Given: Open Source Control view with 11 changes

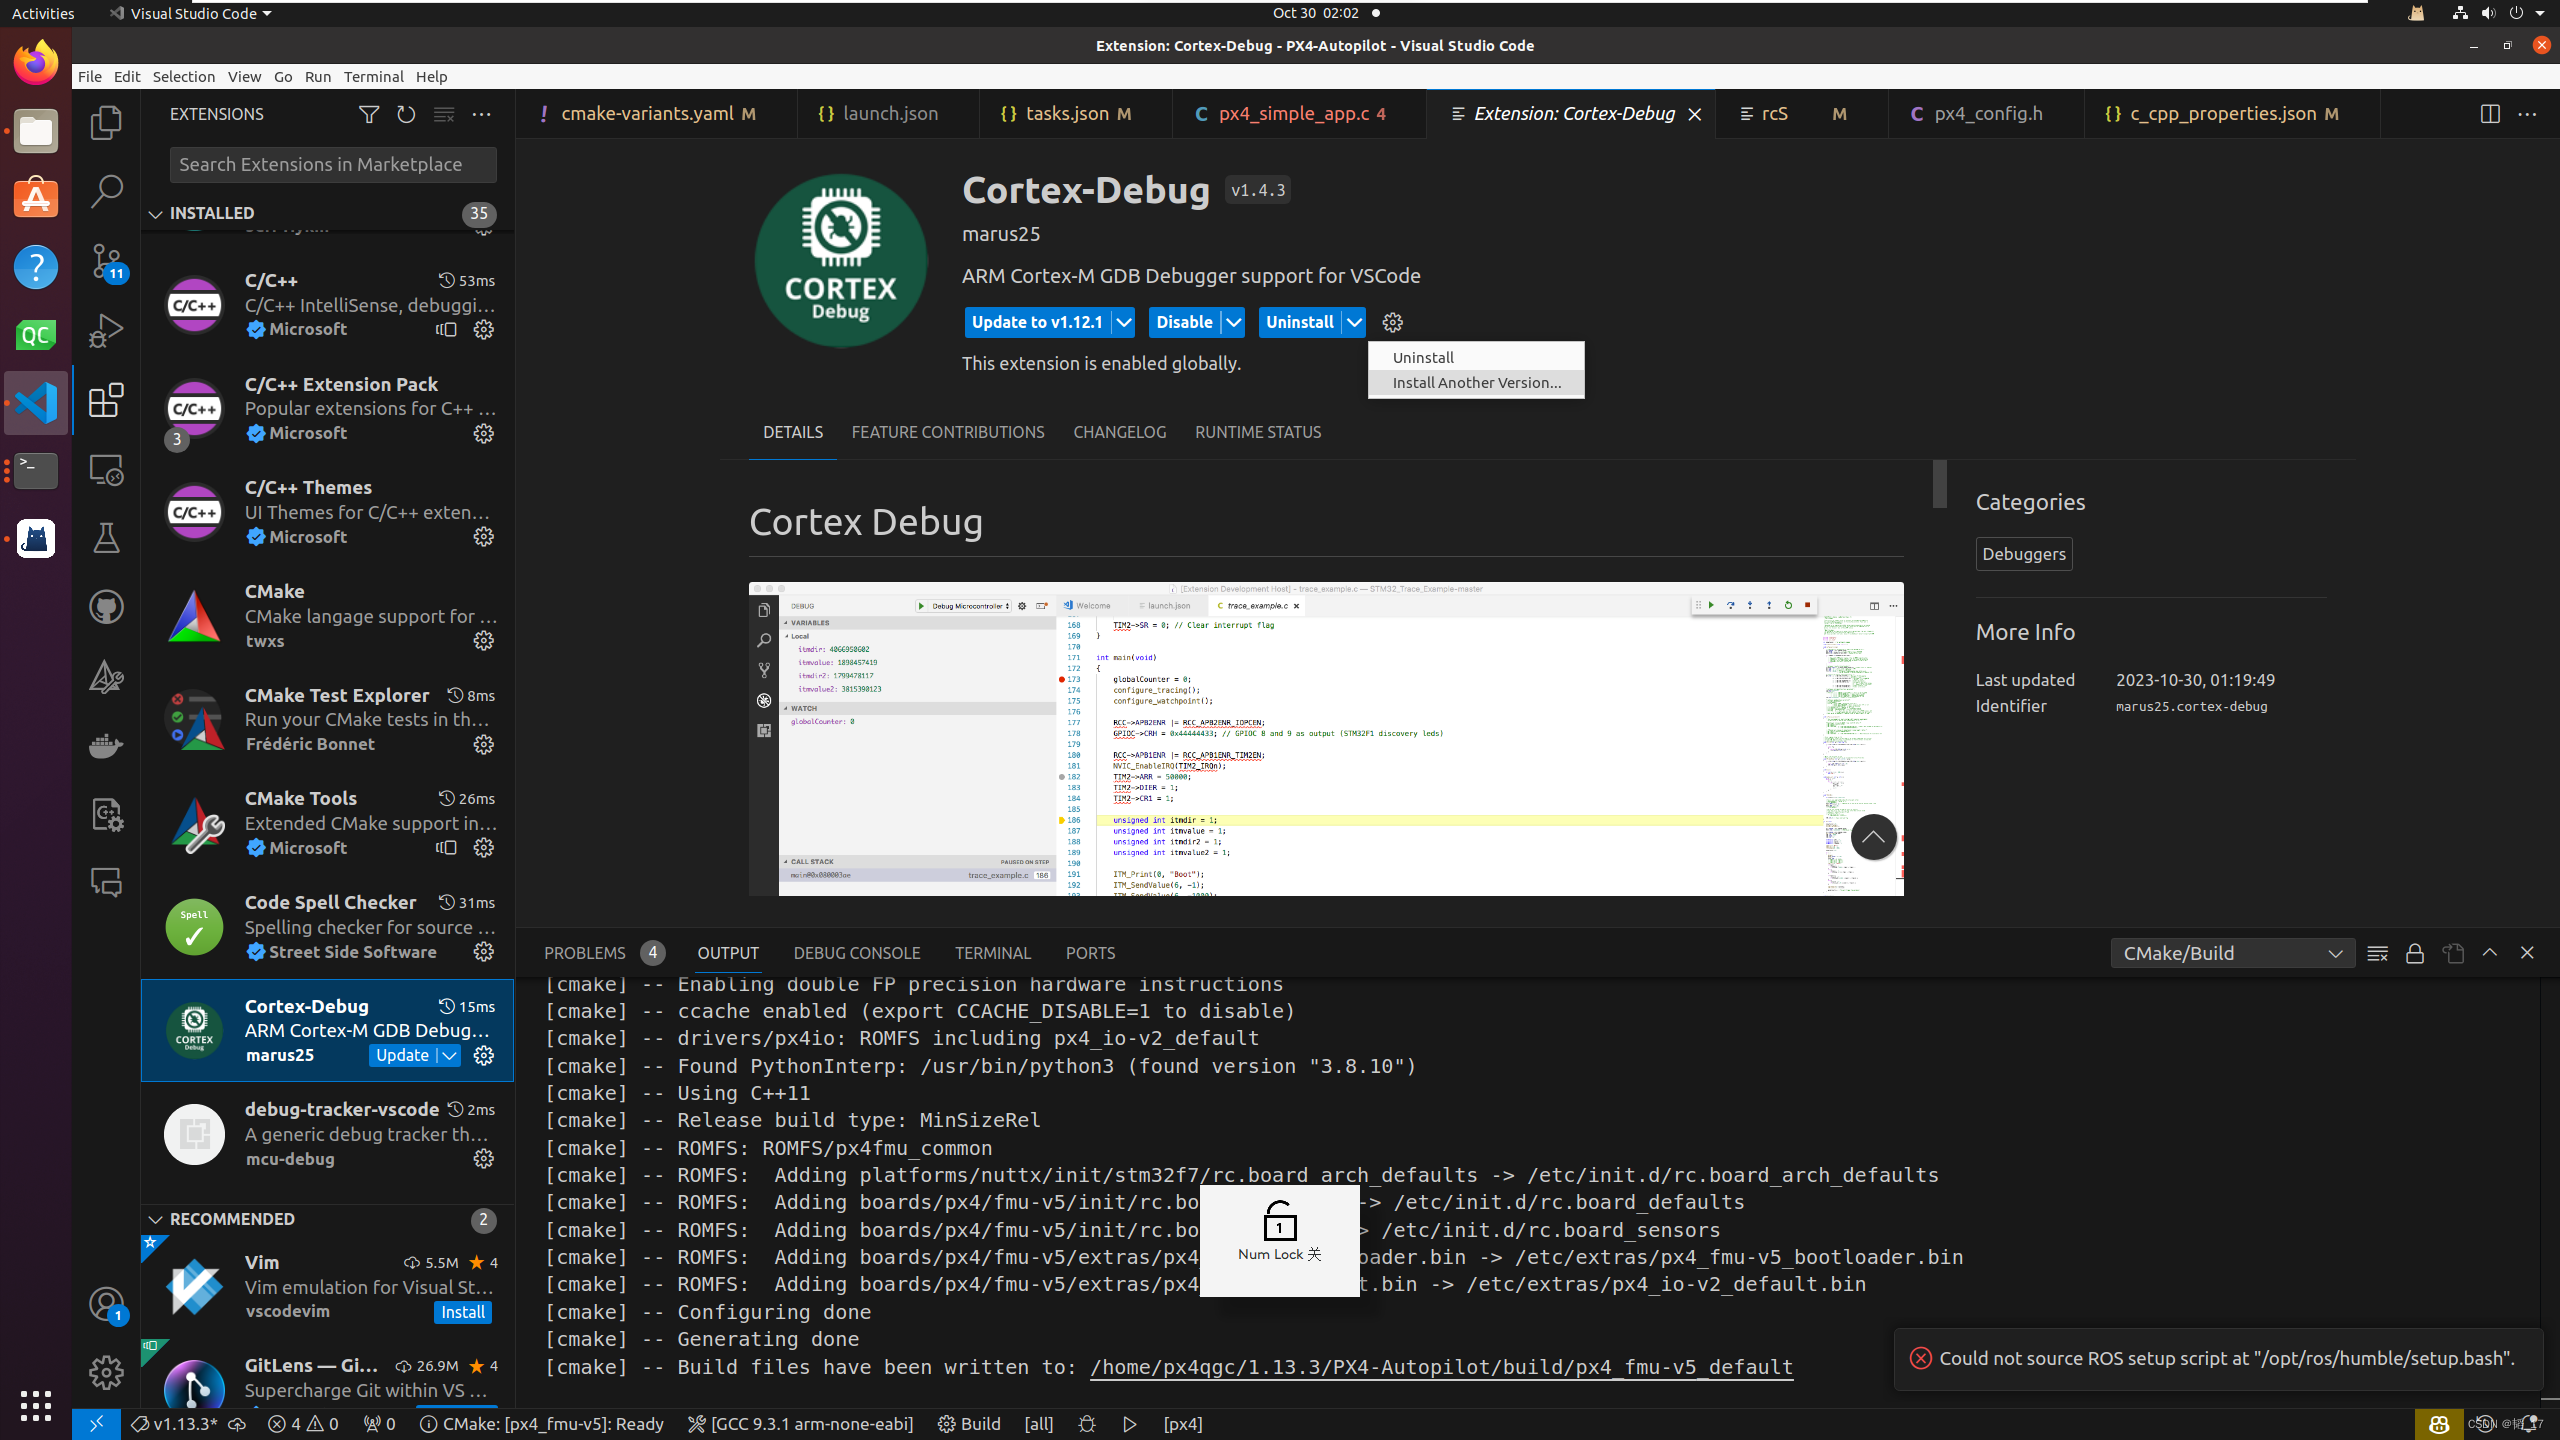Looking at the screenshot, I should click(106, 261).
